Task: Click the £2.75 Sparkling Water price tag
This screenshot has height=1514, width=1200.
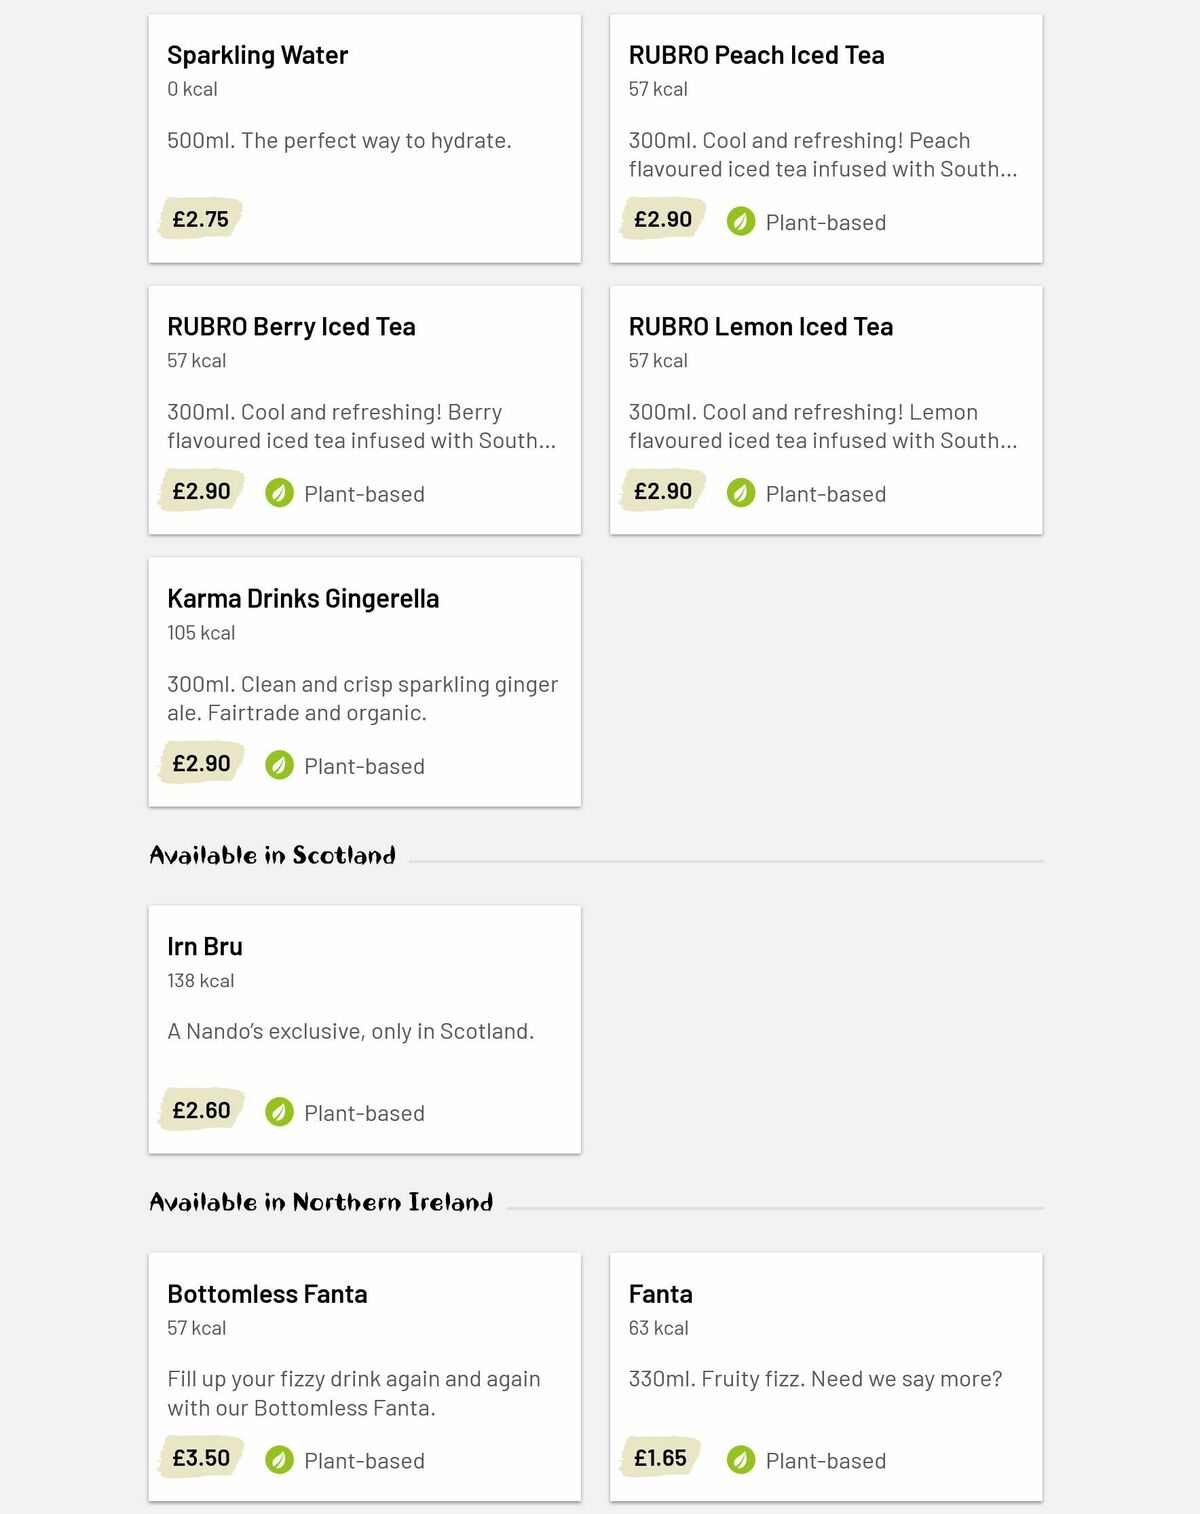Action: (200, 219)
